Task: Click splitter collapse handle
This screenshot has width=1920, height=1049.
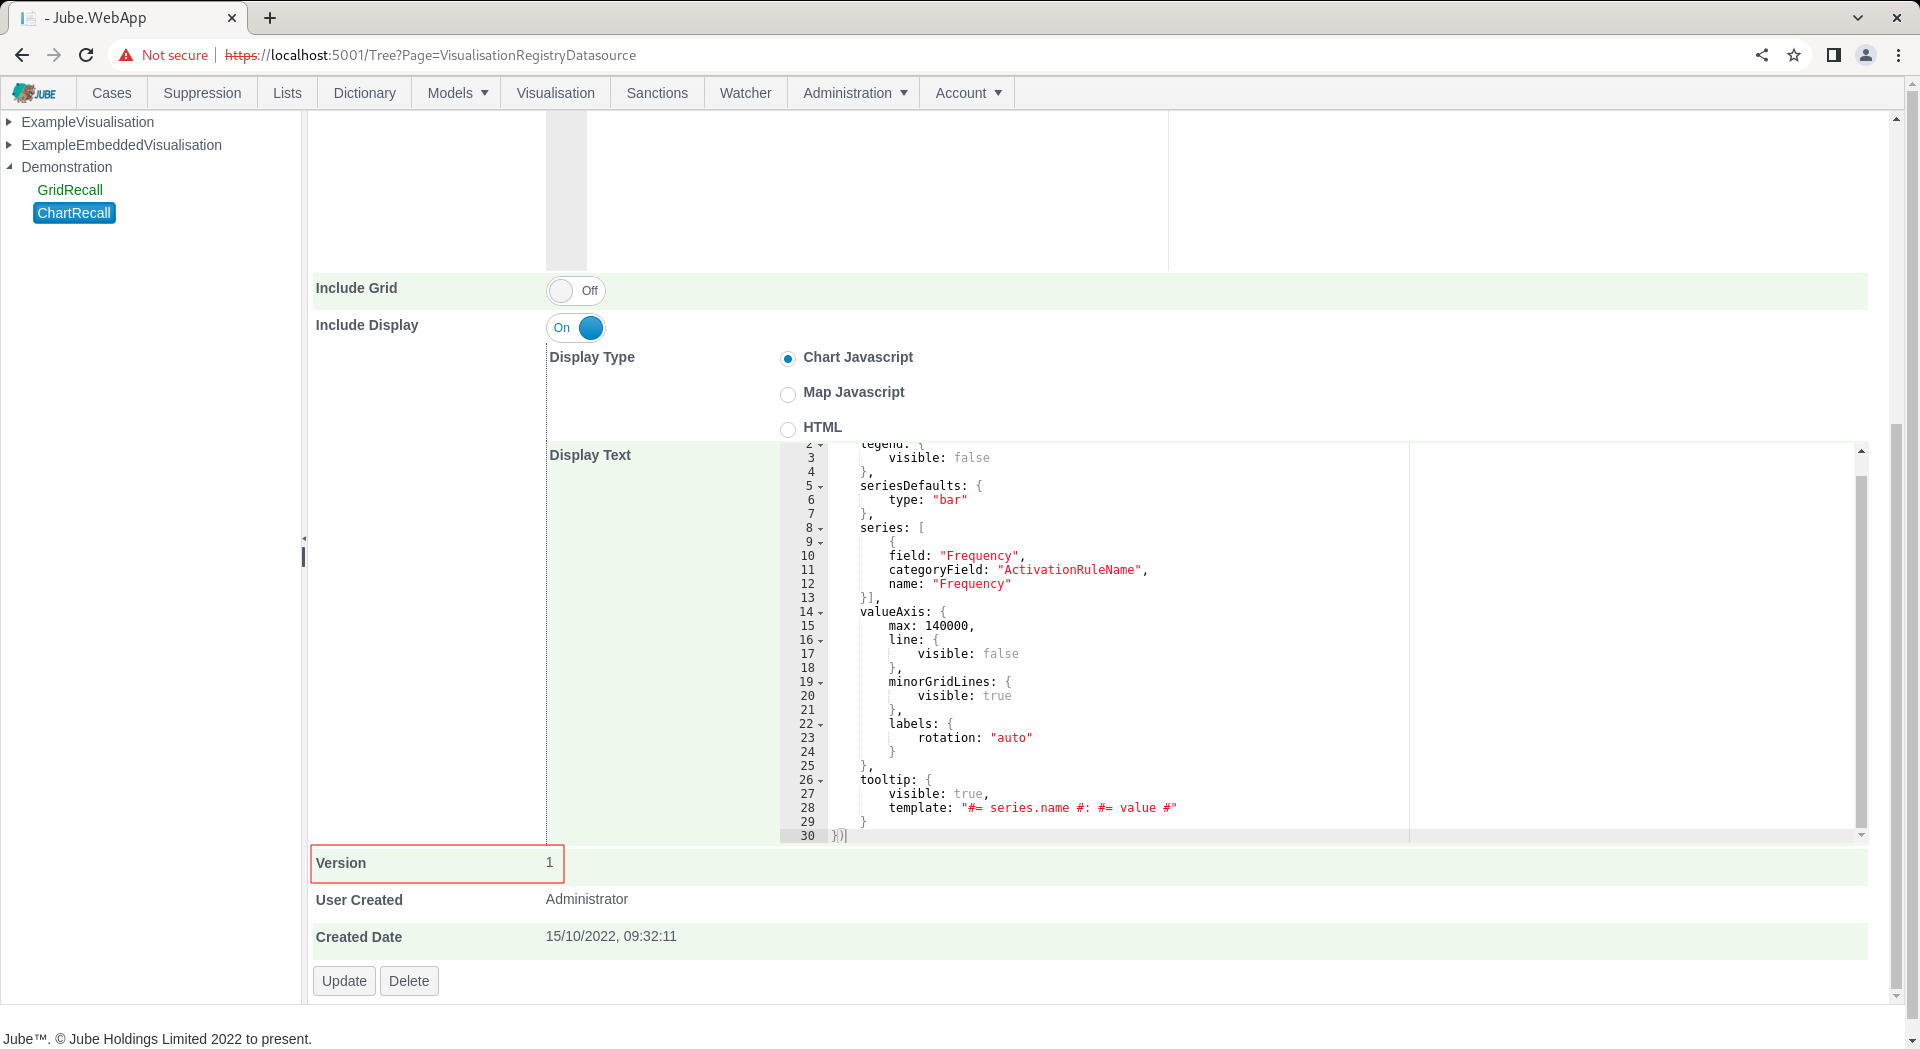Action: [x=303, y=539]
